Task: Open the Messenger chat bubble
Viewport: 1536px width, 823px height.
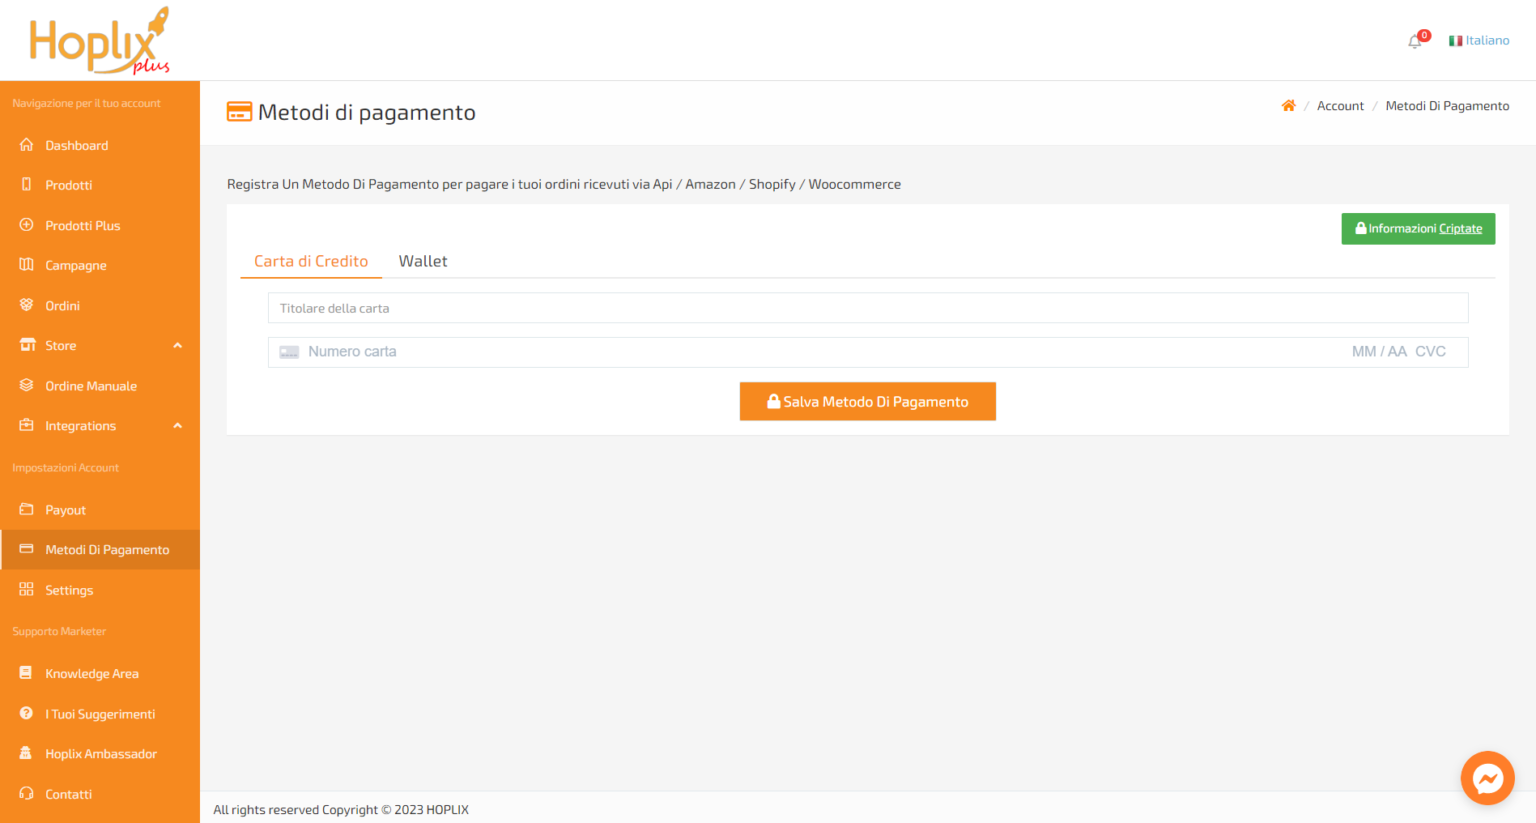Action: point(1487,778)
